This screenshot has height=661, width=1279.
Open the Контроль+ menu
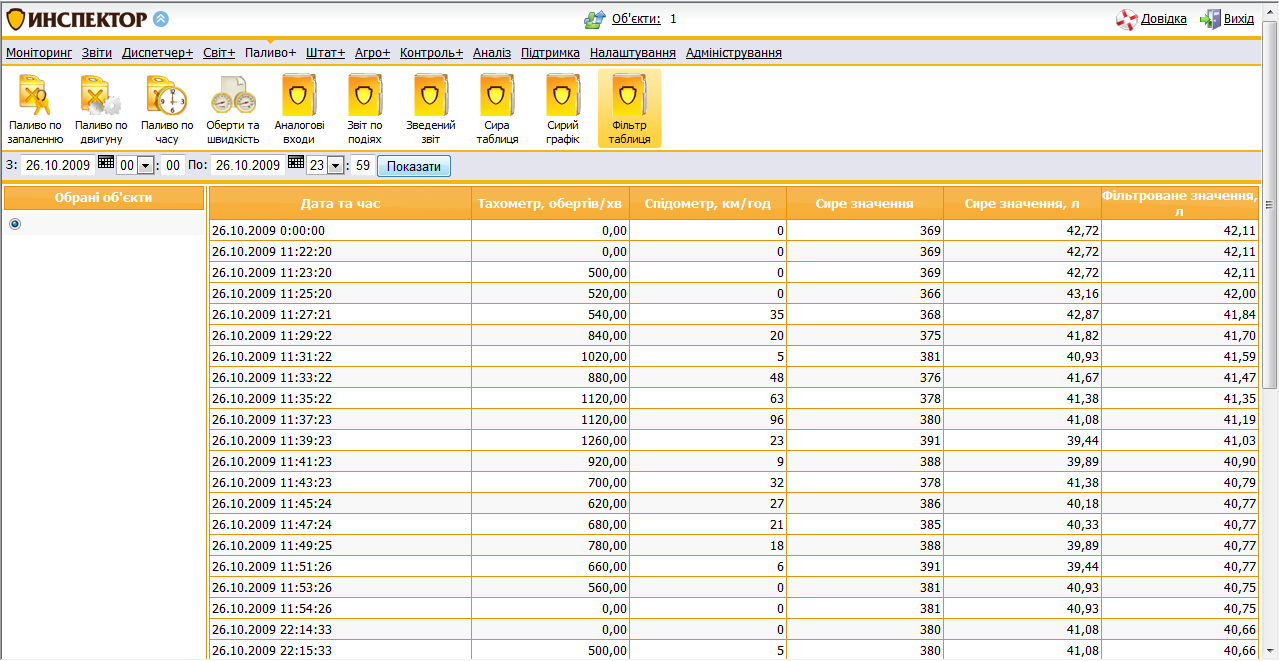tap(431, 53)
